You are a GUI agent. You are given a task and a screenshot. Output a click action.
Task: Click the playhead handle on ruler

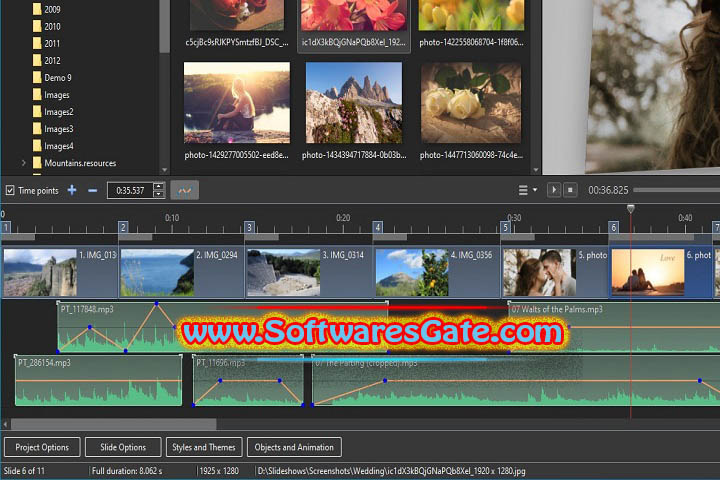click(x=631, y=209)
